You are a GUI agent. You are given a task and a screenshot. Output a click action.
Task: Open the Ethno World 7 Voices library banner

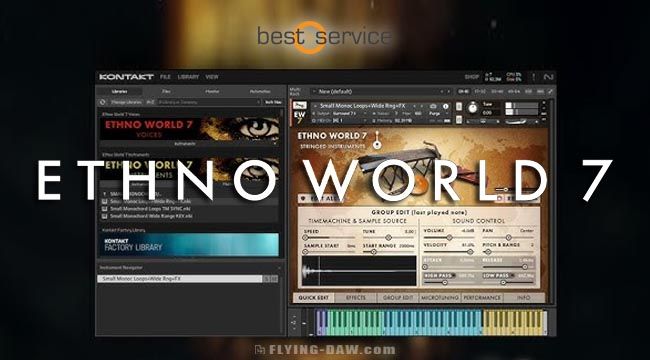click(189, 129)
